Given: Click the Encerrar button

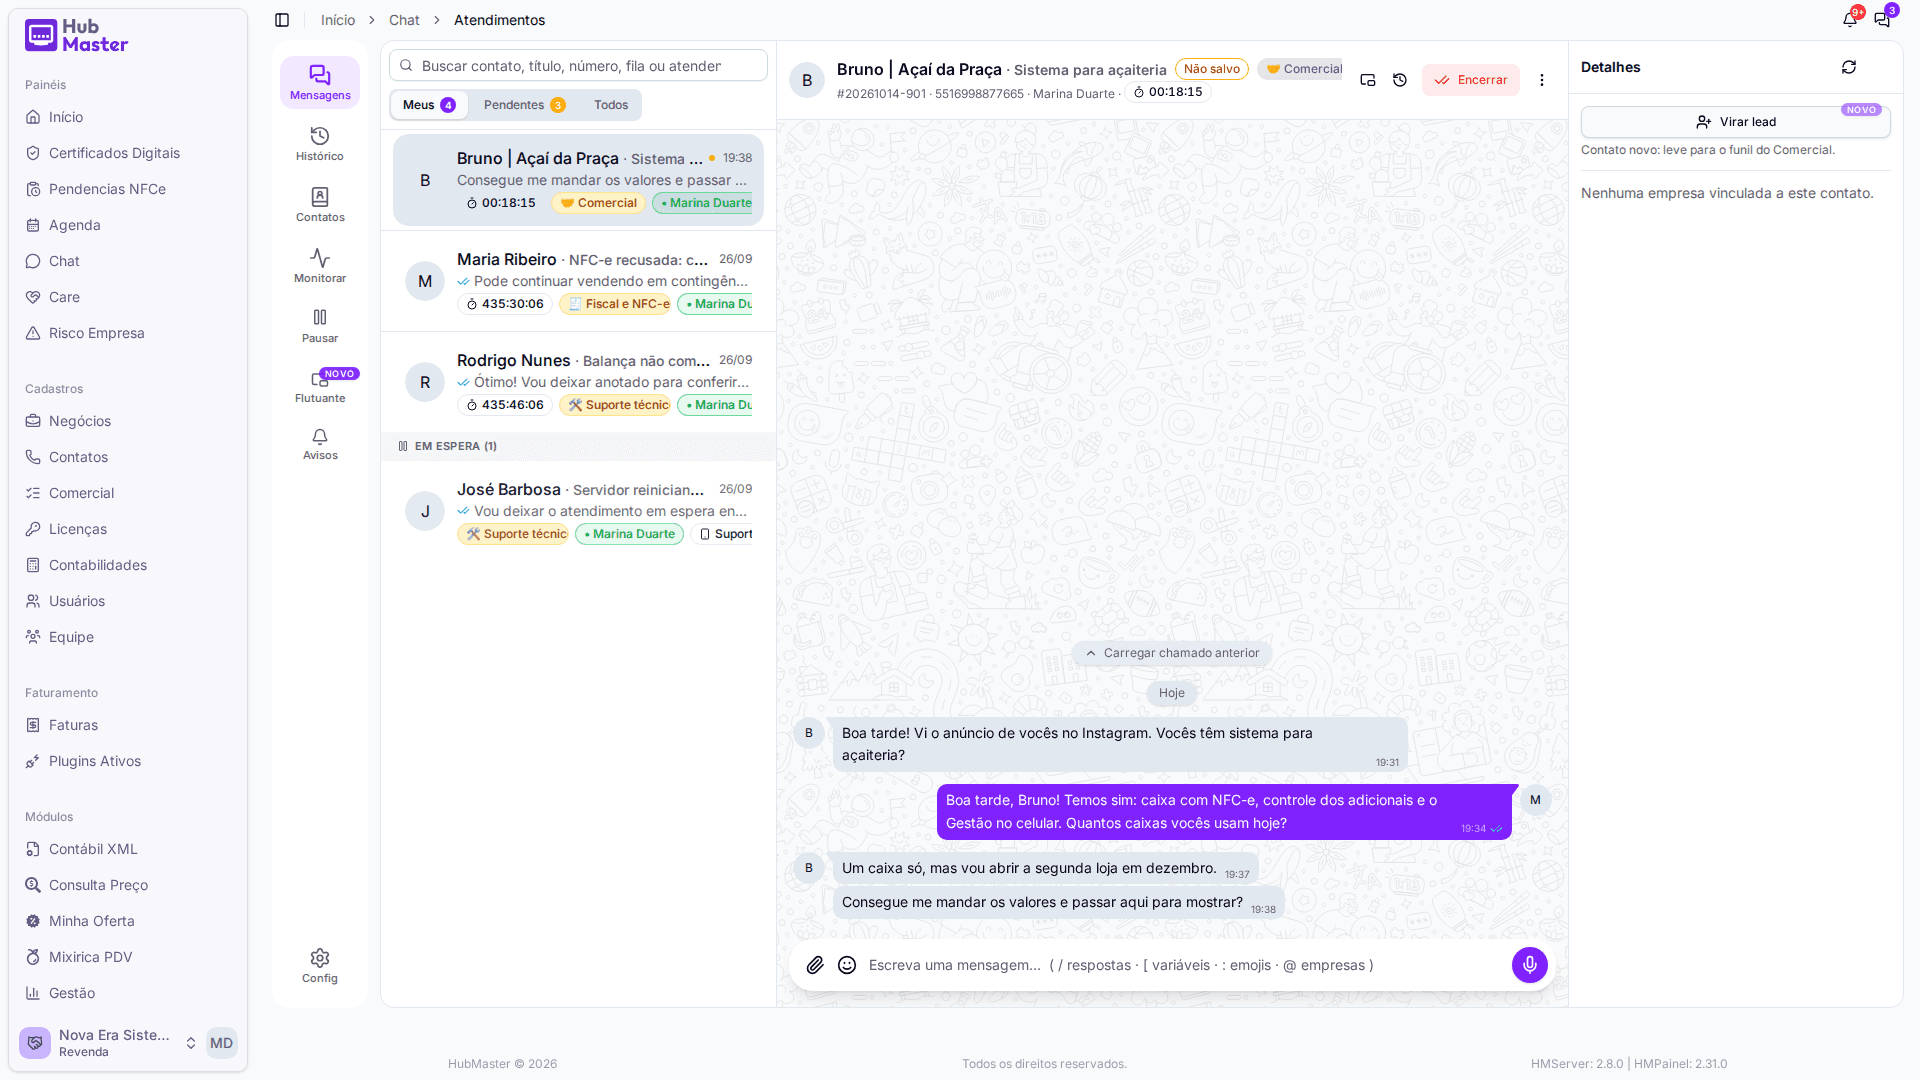Looking at the screenshot, I should click(x=1471, y=80).
